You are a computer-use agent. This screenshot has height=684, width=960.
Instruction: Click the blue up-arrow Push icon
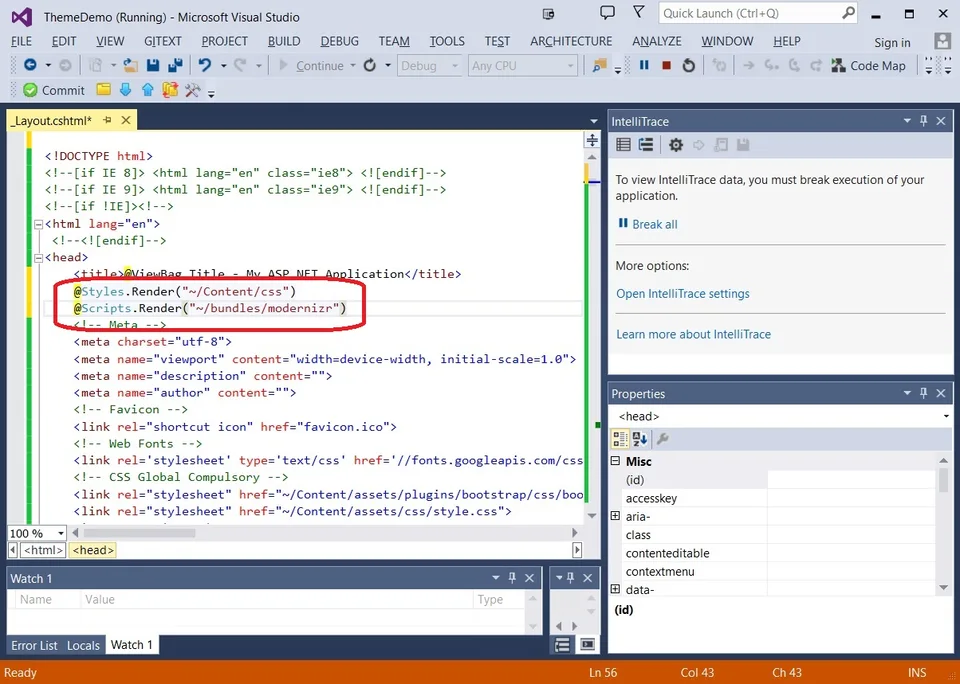pos(148,90)
